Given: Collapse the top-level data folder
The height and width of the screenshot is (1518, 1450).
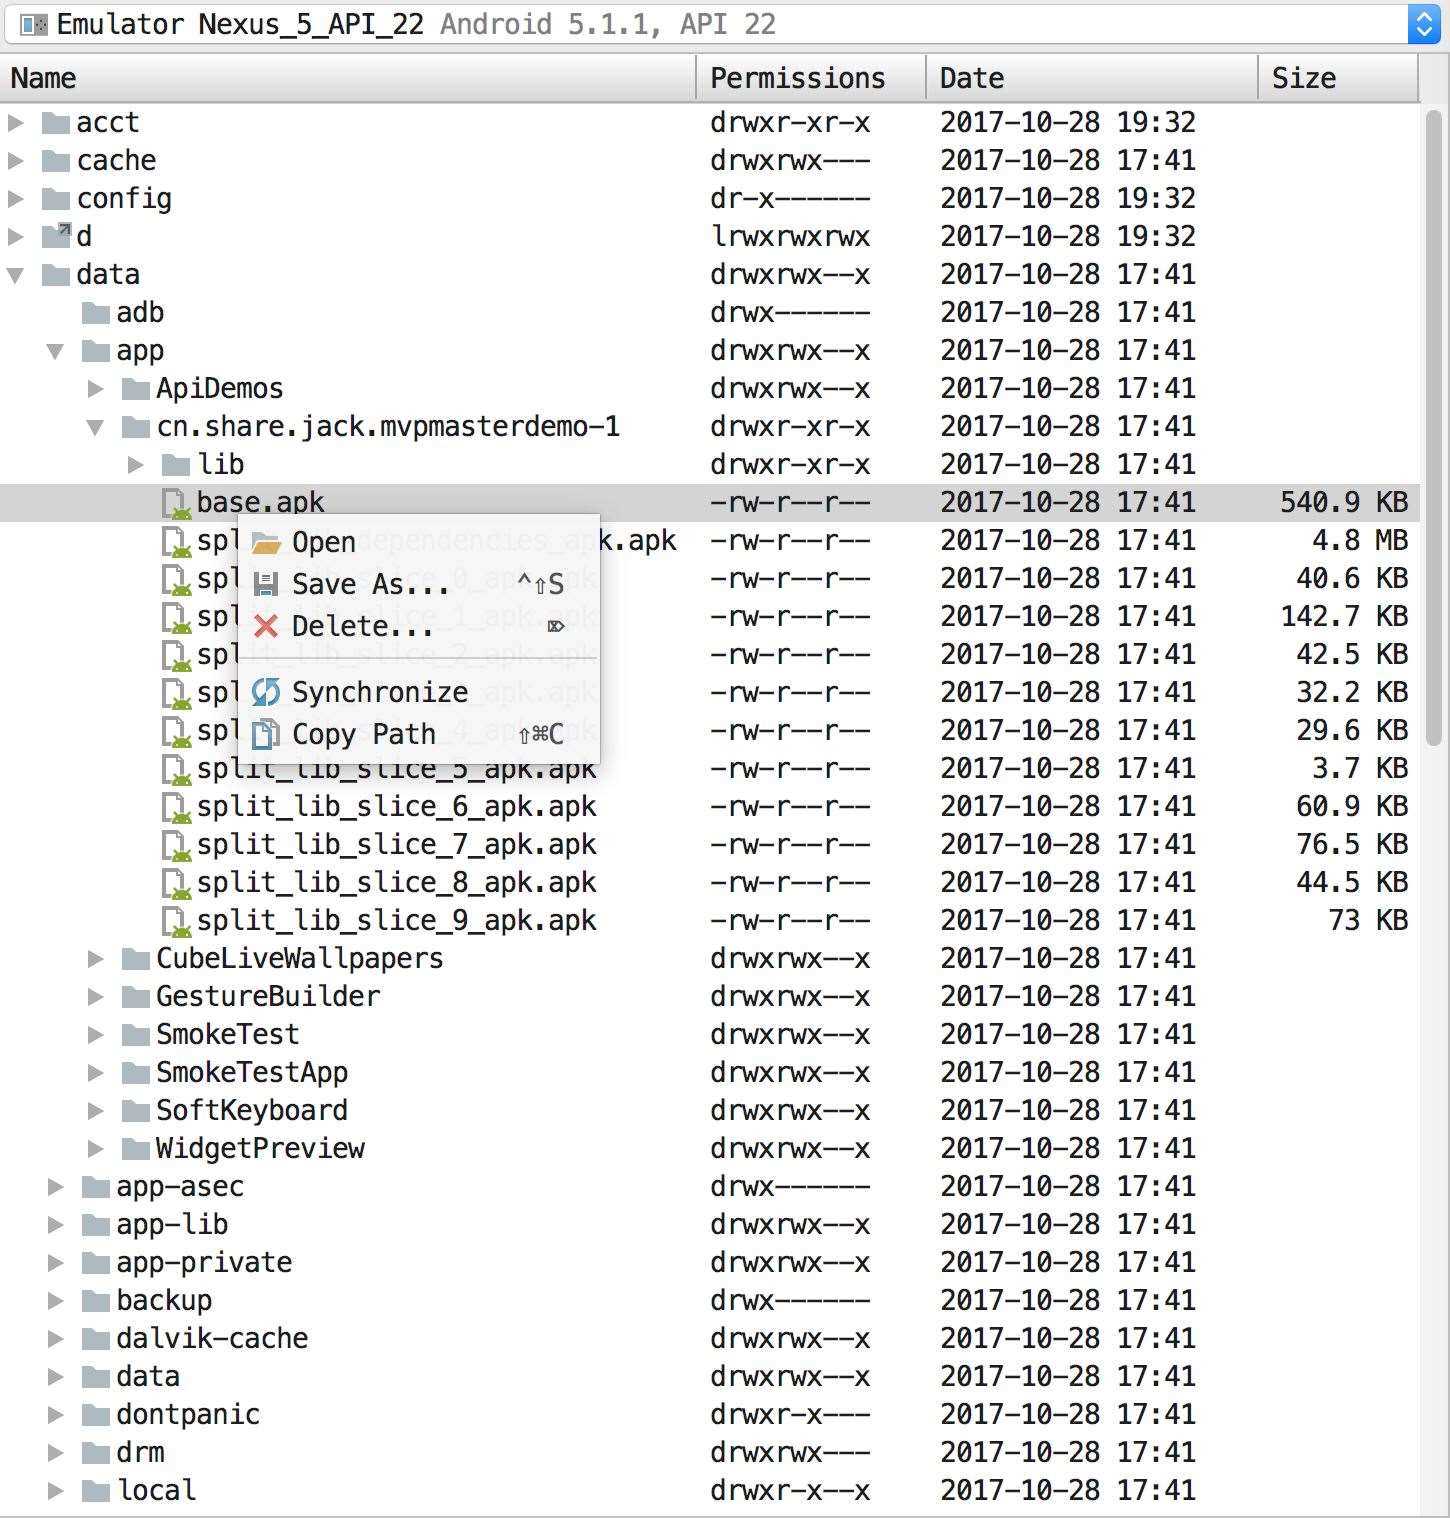Looking at the screenshot, I should click(16, 275).
